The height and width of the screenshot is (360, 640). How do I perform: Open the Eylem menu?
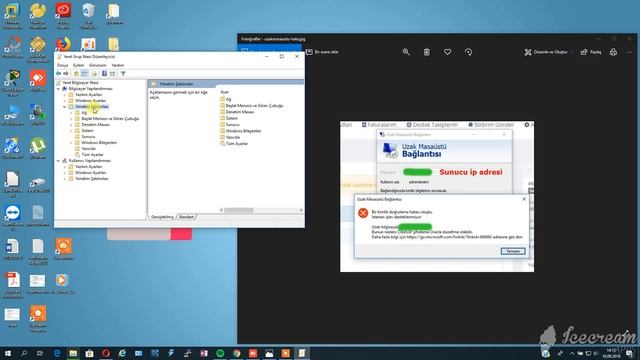coord(78,65)
